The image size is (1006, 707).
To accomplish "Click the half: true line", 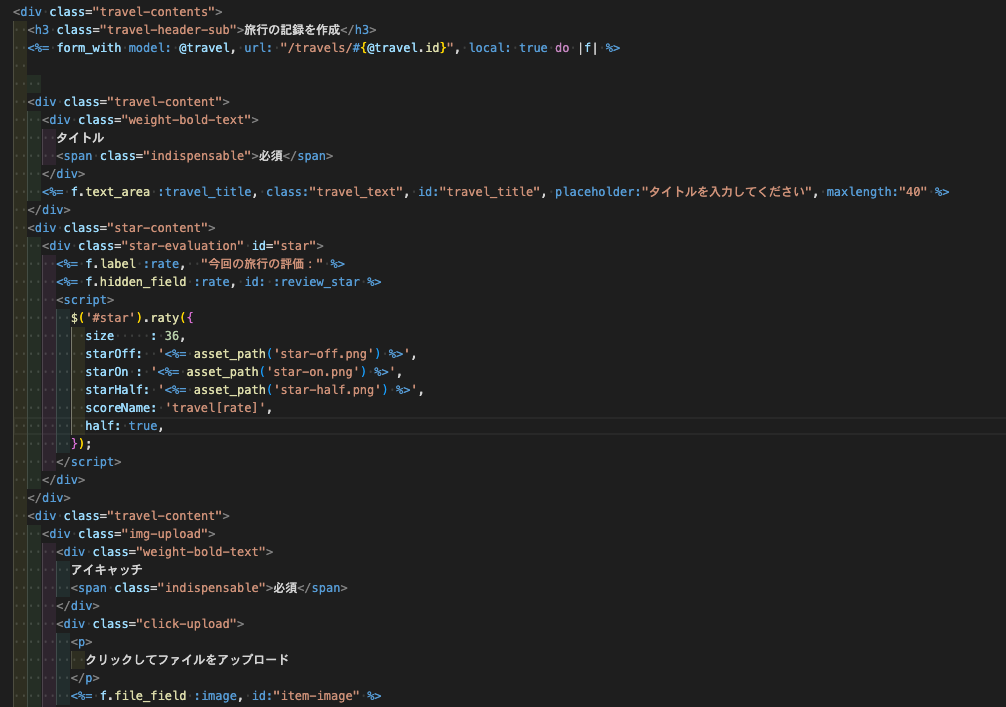I will (x=124, y=425).
